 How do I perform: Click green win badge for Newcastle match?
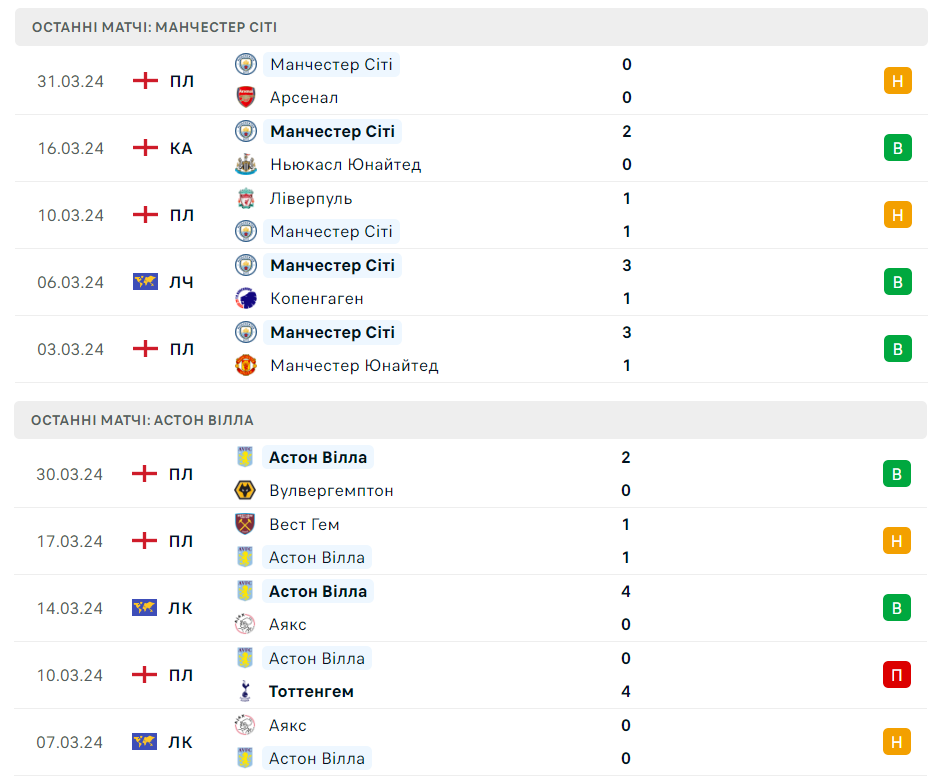(x=897, y=148)
